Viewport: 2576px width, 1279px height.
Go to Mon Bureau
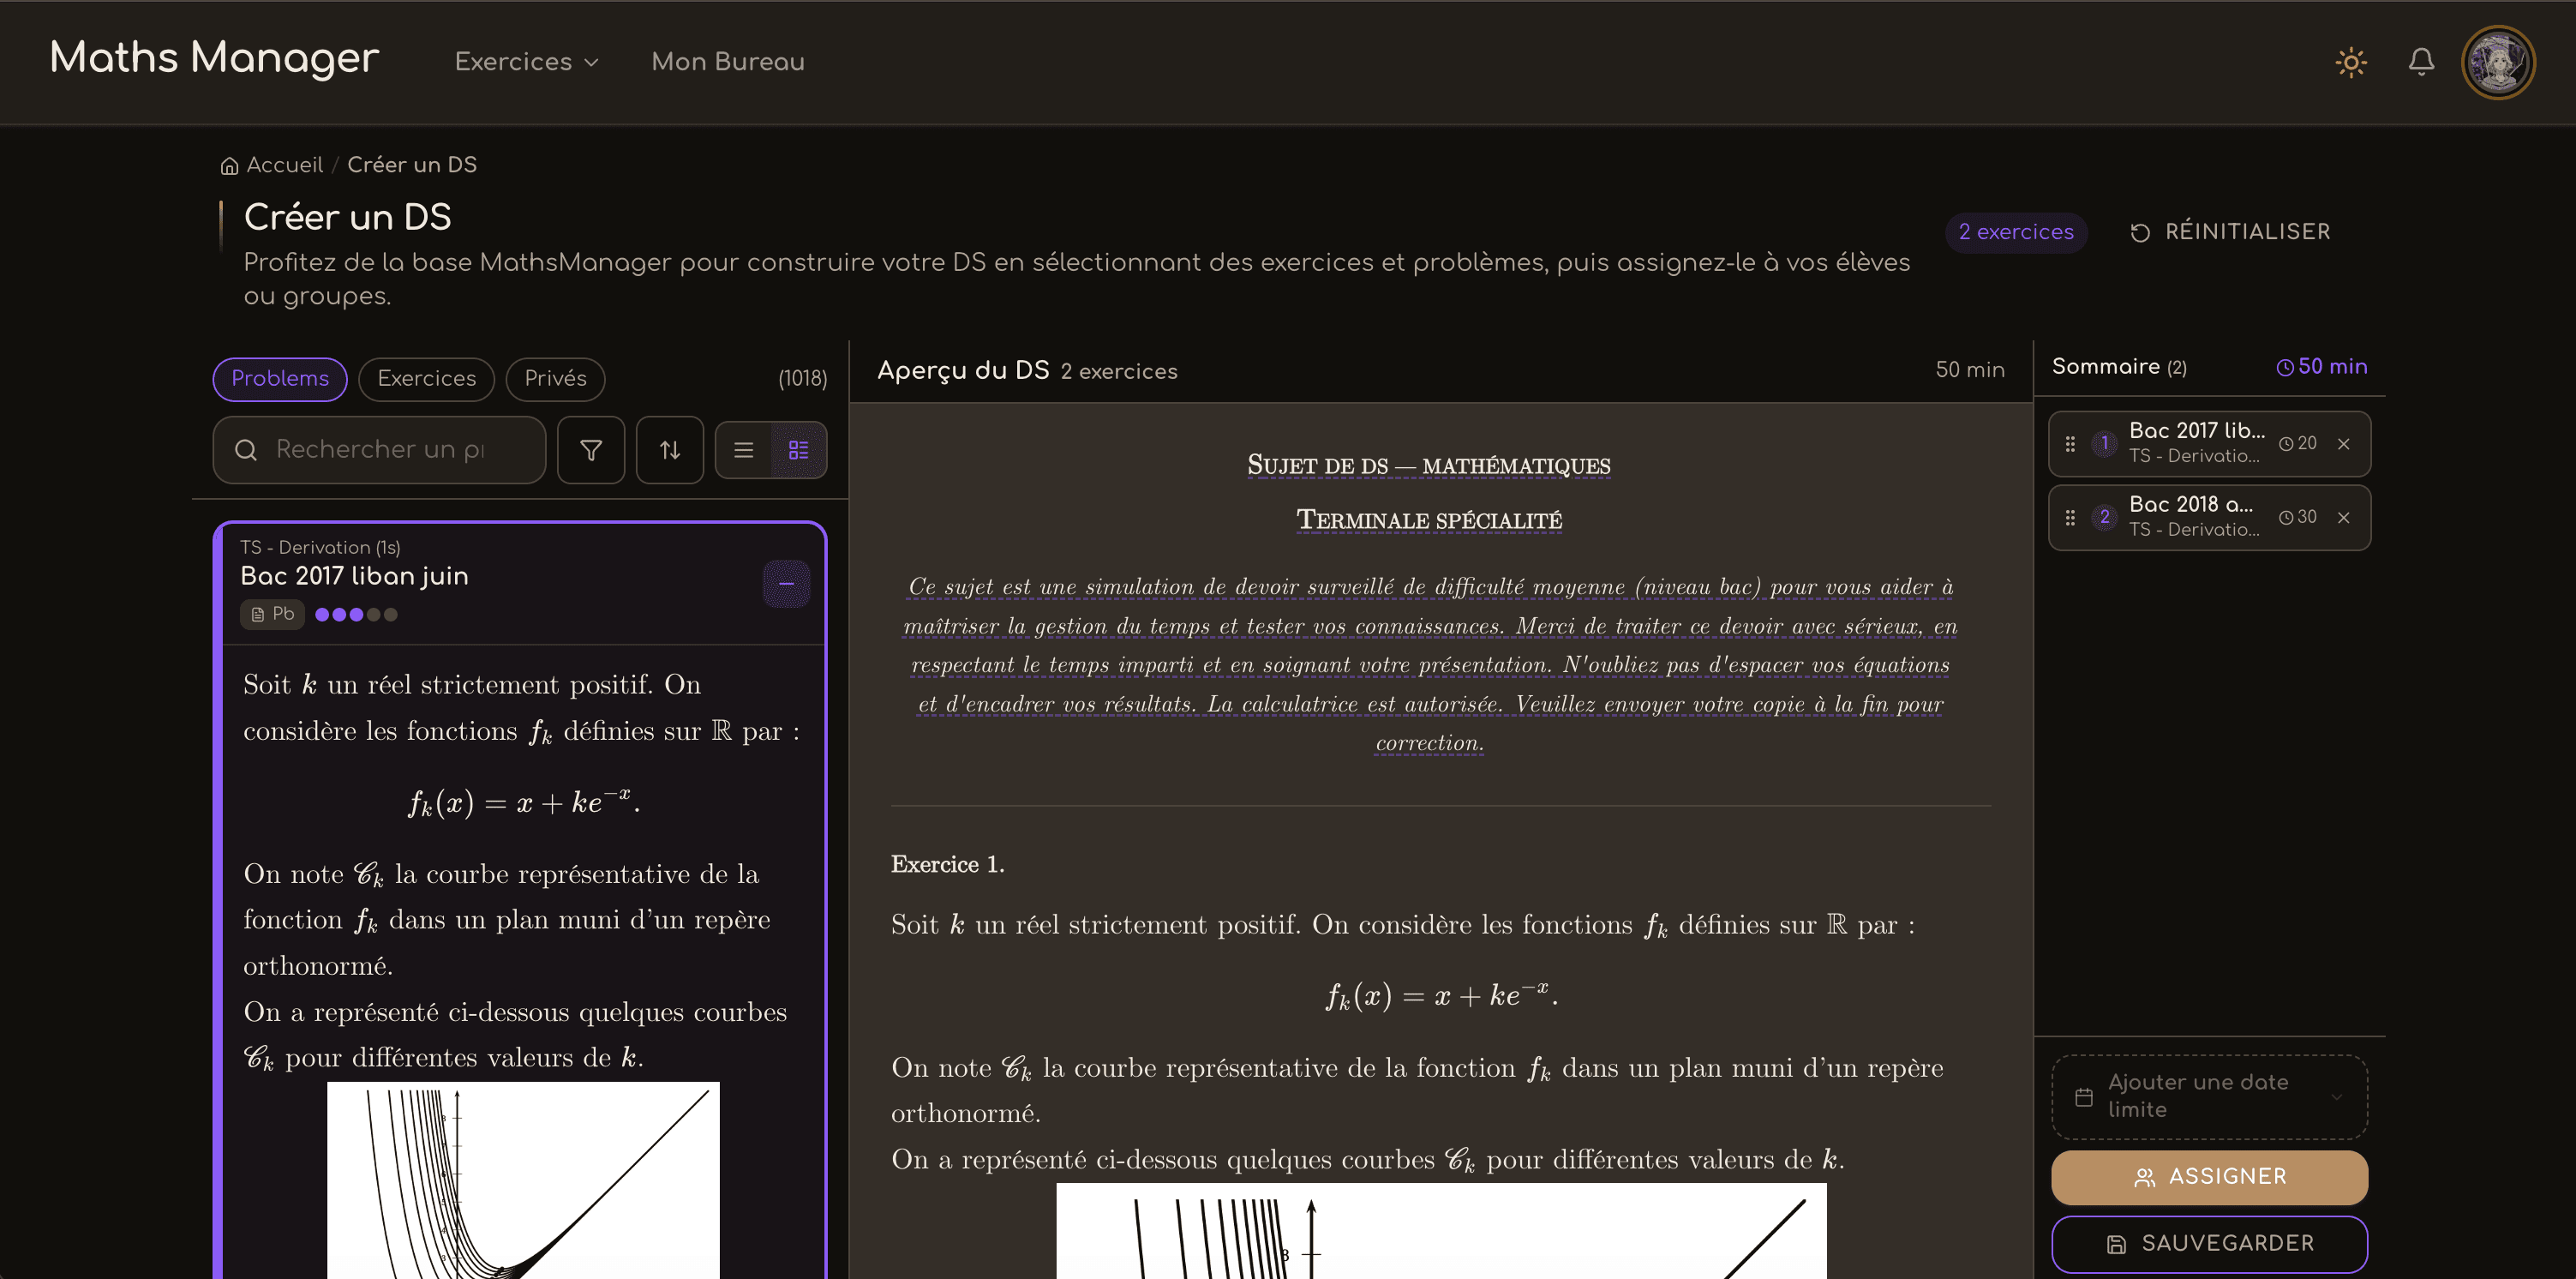tap(727, 62)
